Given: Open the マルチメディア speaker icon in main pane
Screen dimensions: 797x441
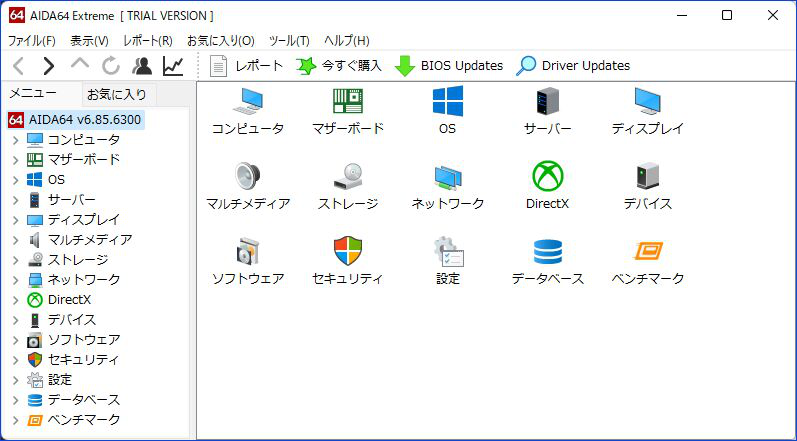Looking at the screenshot, I should pyautogui.click(x=248, y=176).
